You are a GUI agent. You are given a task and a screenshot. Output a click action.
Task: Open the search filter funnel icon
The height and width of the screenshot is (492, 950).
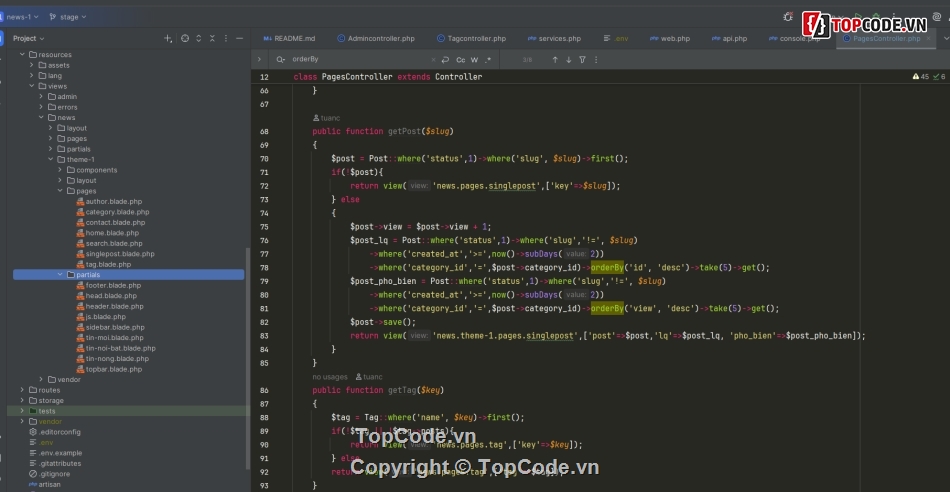(x=582, y=59)
